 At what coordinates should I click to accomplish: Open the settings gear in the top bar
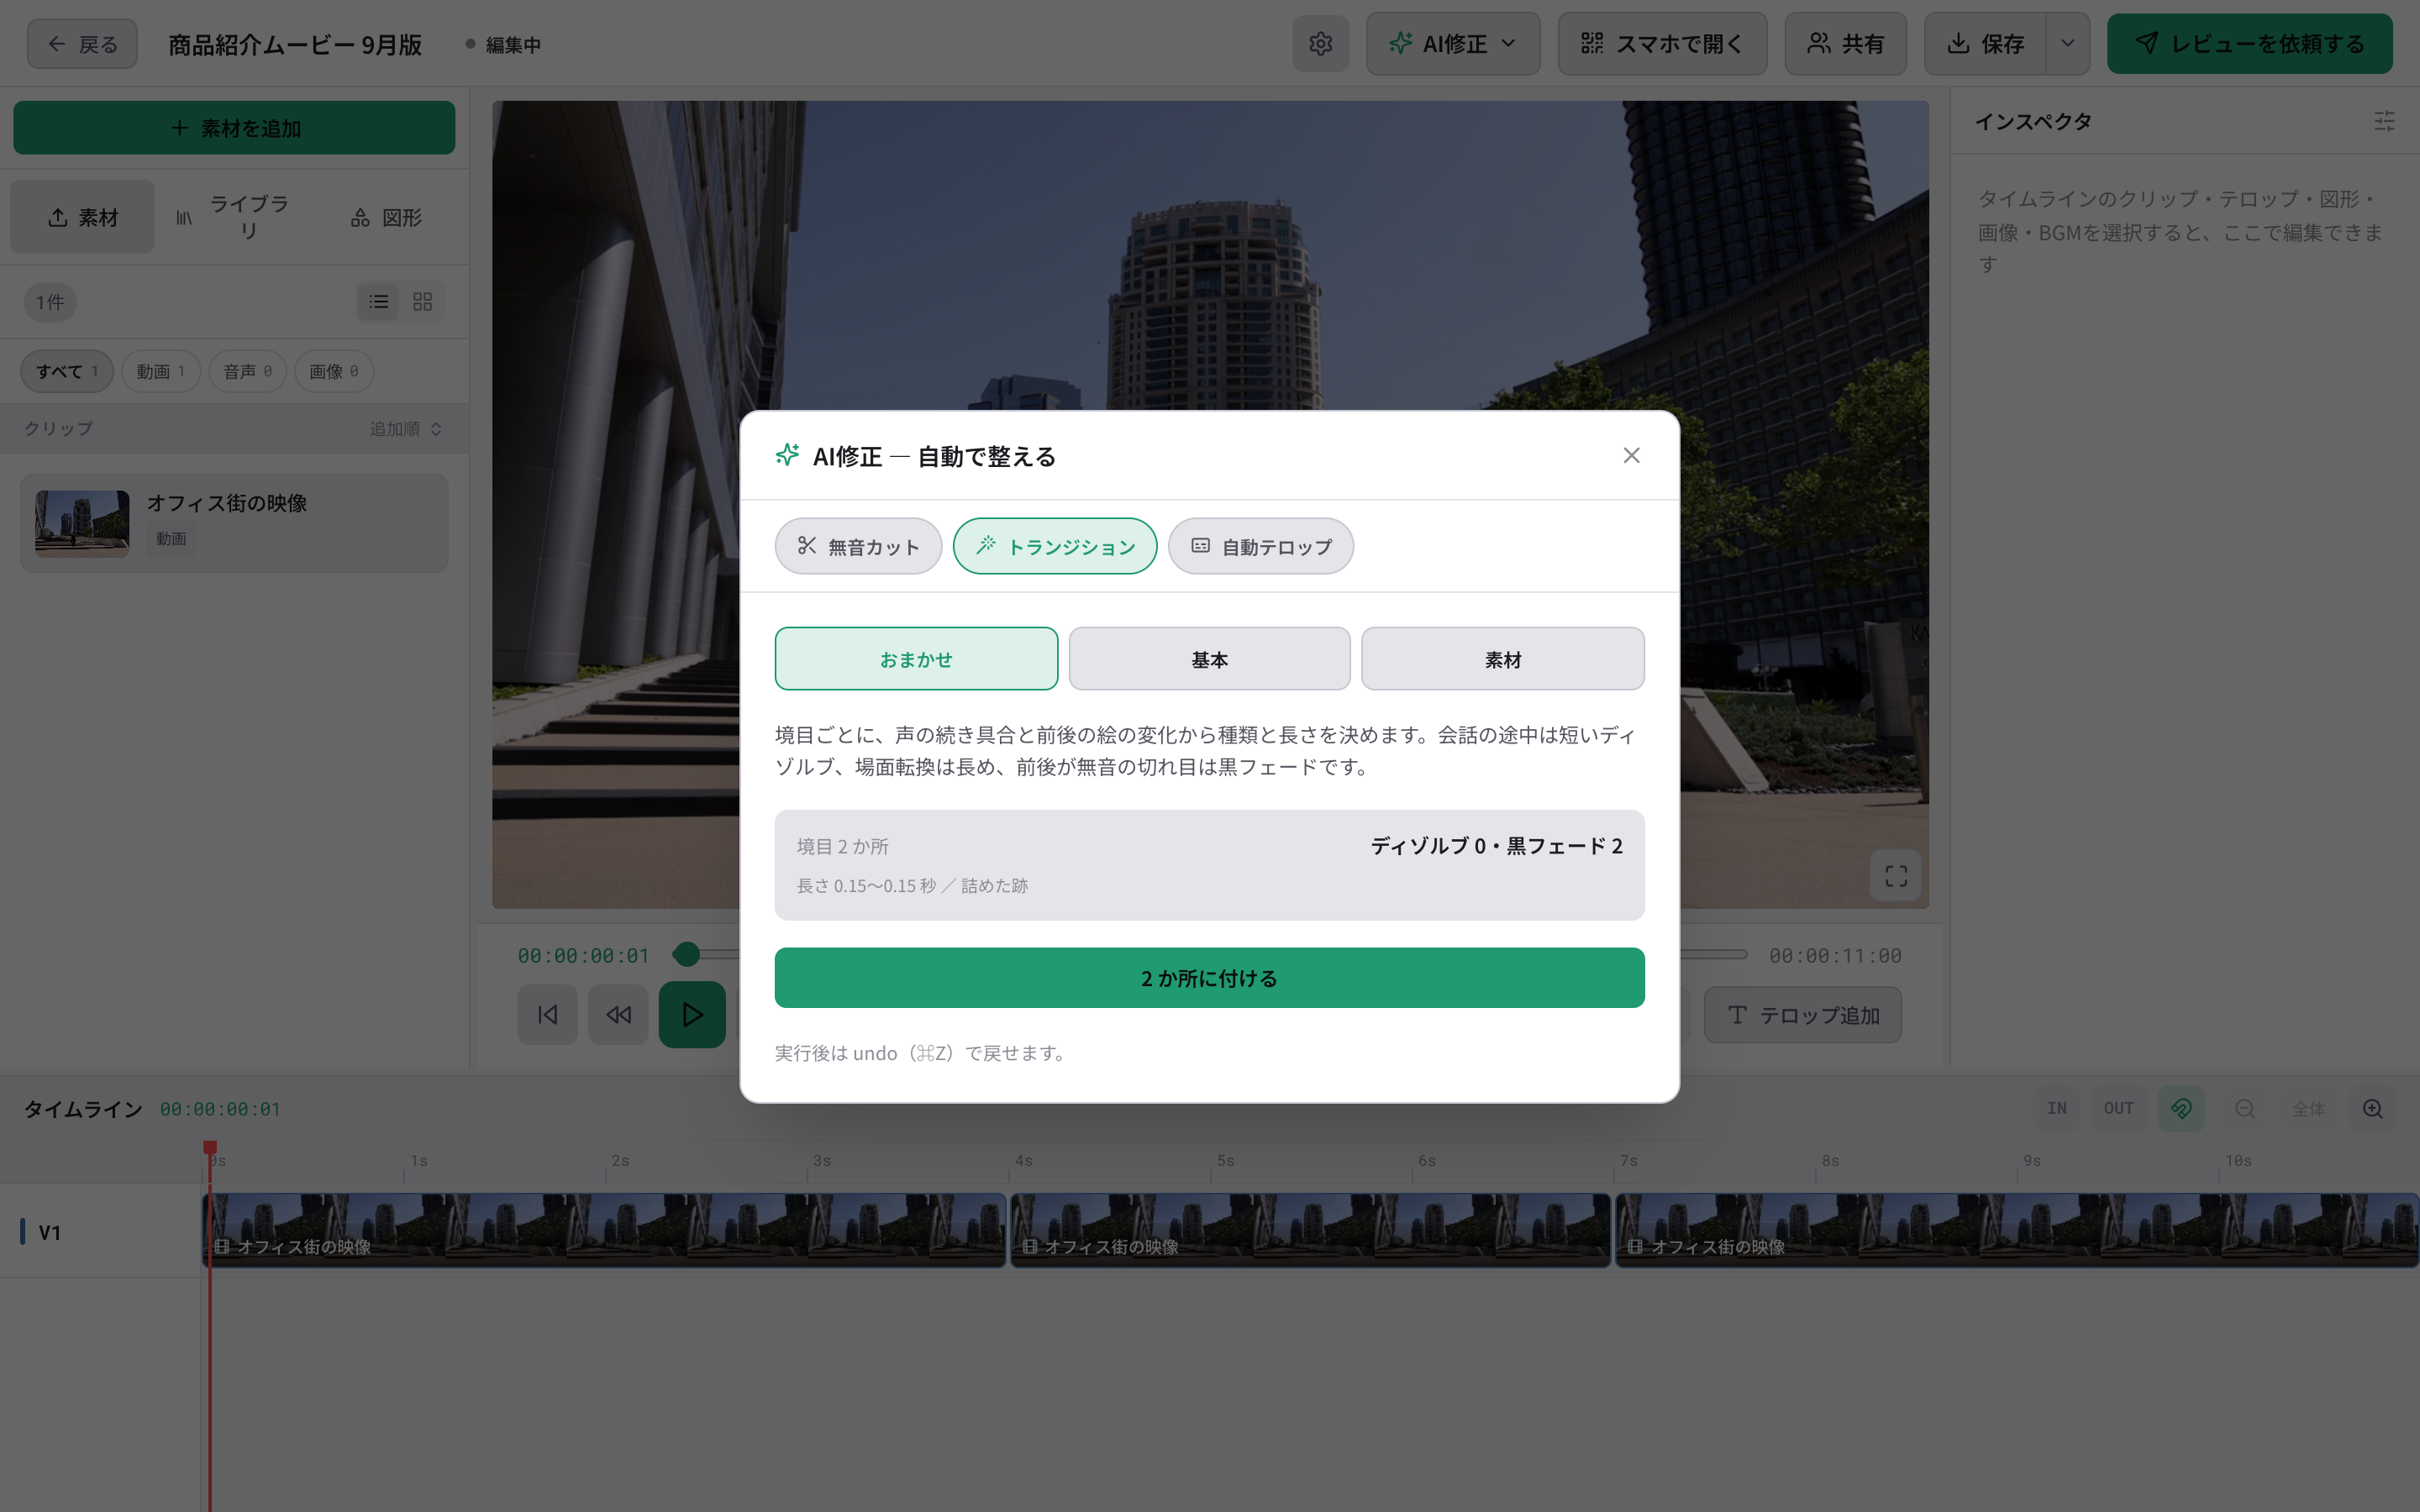pyautogui.click(x=1320, y=44)
